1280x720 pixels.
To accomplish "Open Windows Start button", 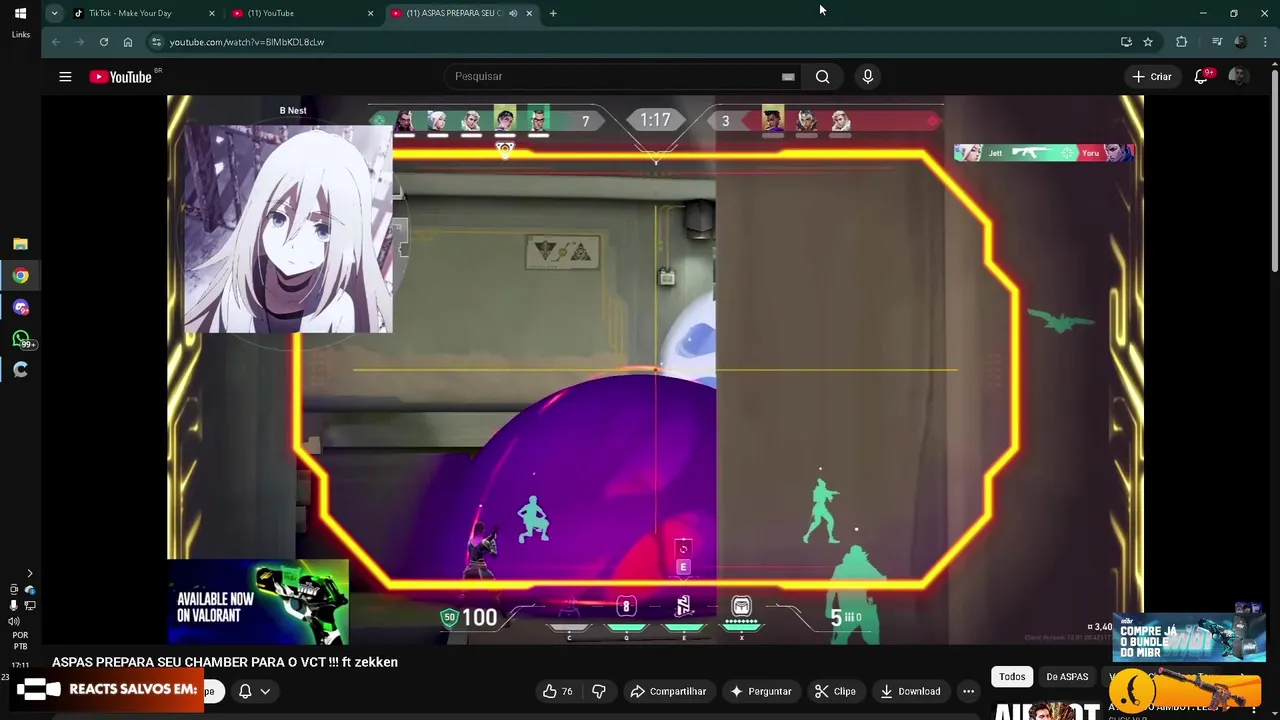I will pos(20,13).
